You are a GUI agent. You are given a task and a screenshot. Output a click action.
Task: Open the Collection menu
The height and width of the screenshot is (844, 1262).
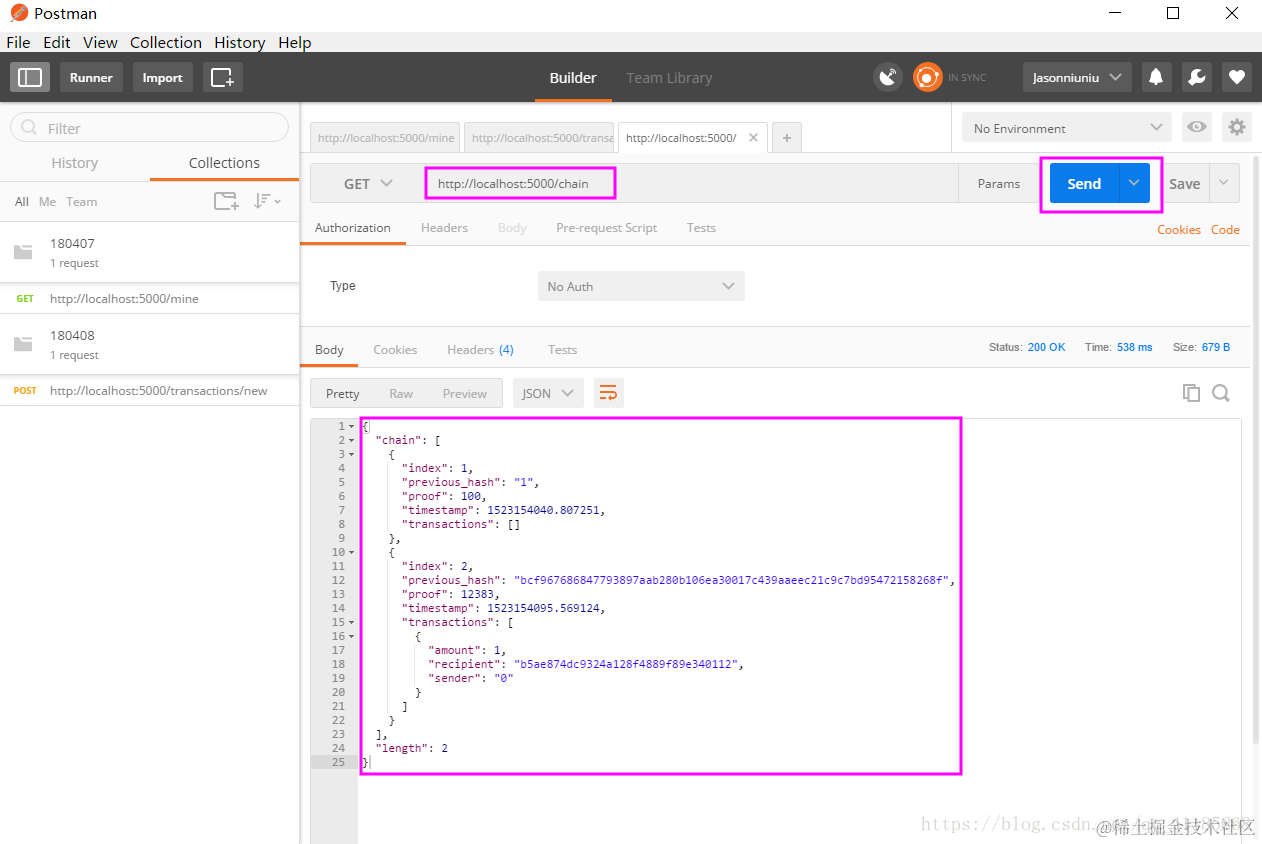tap(166, 42)
